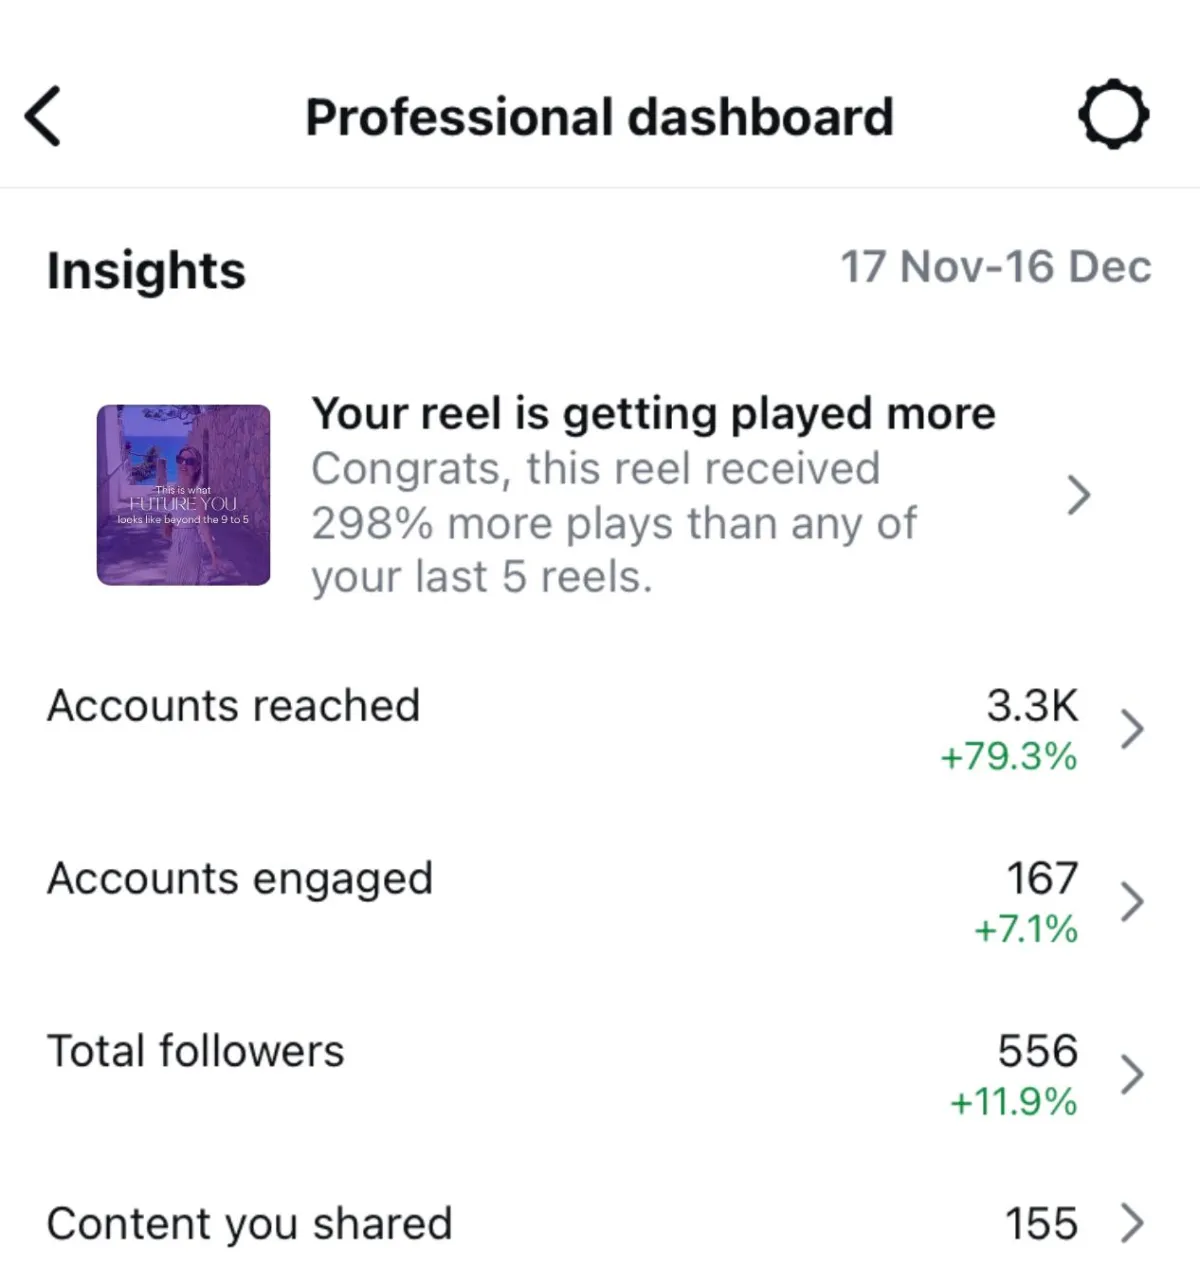
Task: Expand the Content you shared chevron
Action: click(1131, 1223)
